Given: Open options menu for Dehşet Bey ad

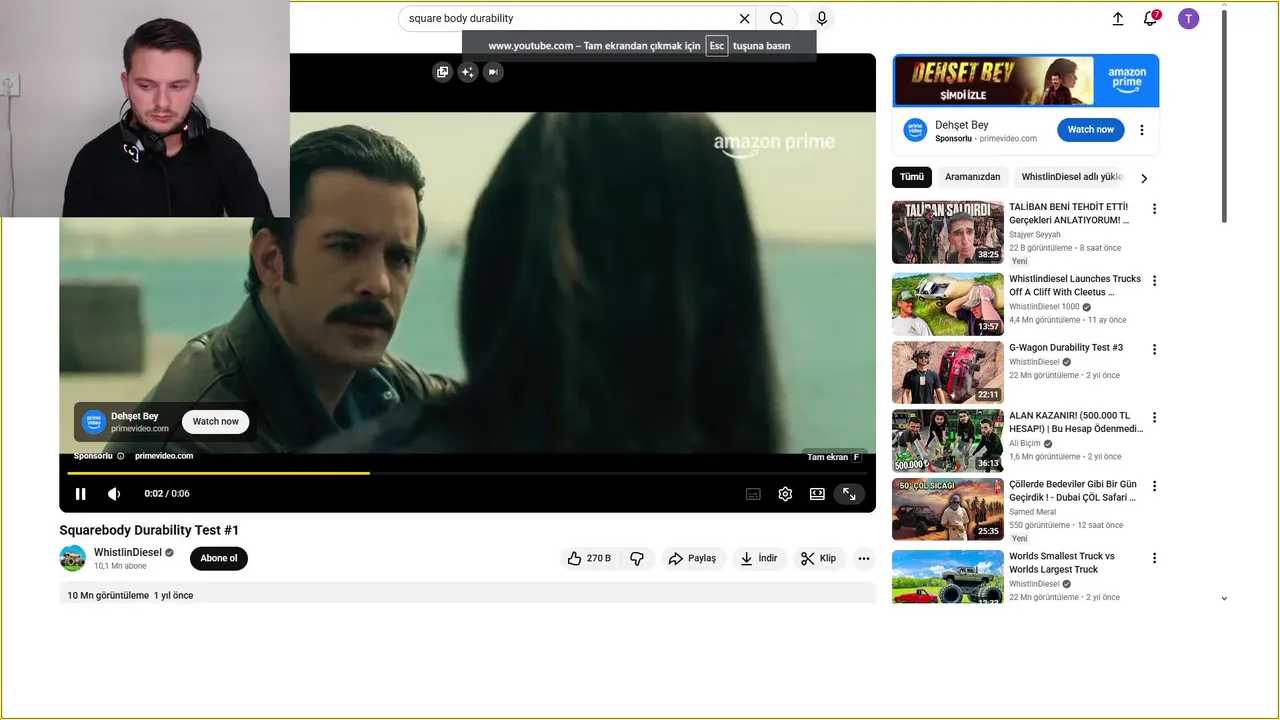Looking at the screenshot, I should coord(1142,130).
